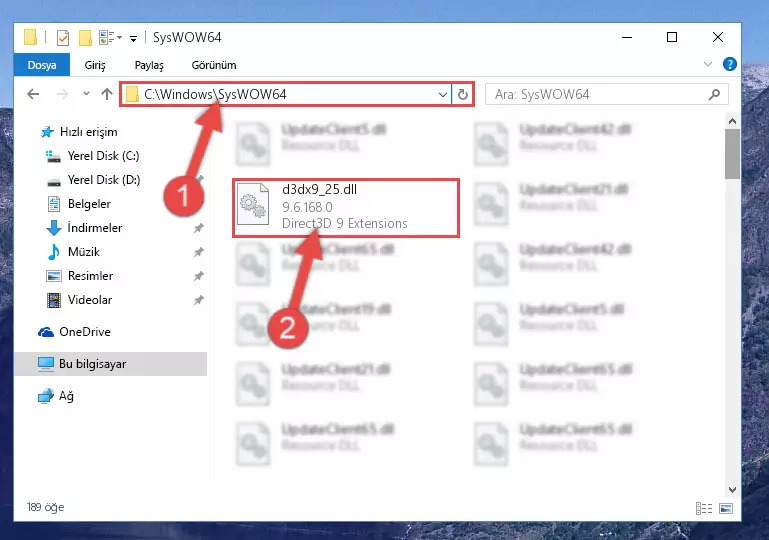Open the blue Help question mark icon
Viewport: 769px width, 540px height.
[x=729, y=64]
